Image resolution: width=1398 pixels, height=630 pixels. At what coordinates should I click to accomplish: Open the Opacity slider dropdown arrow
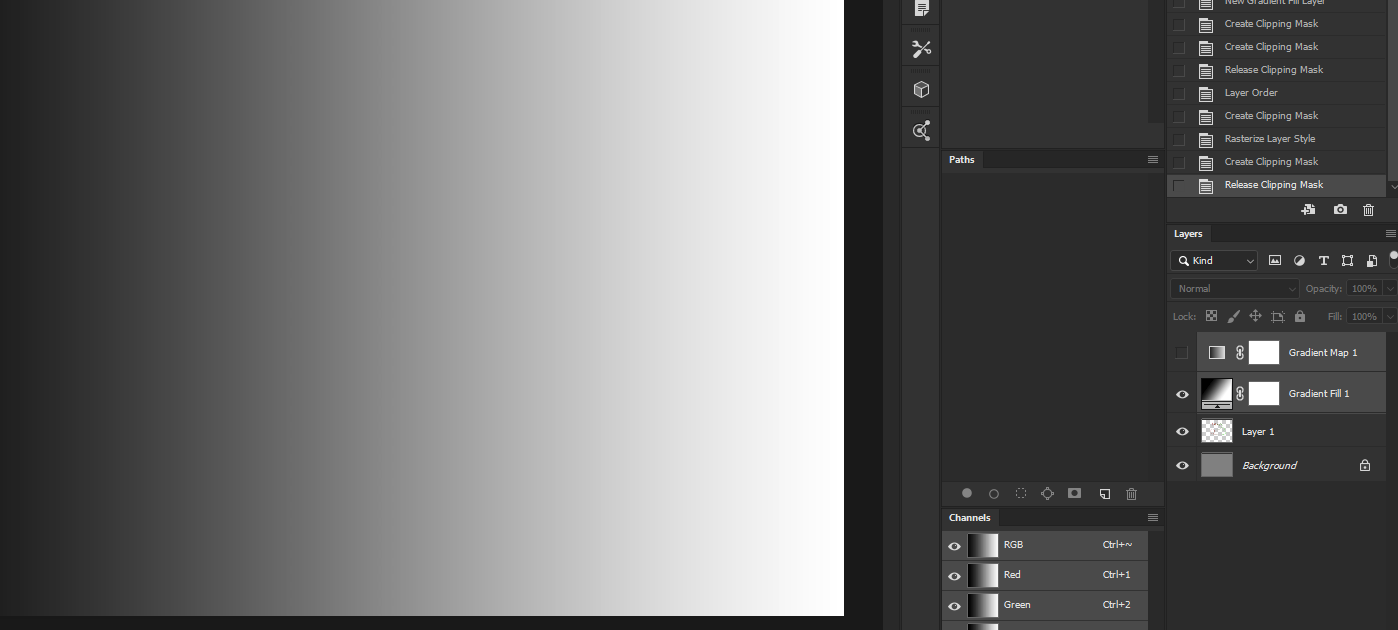point(1390,288)
